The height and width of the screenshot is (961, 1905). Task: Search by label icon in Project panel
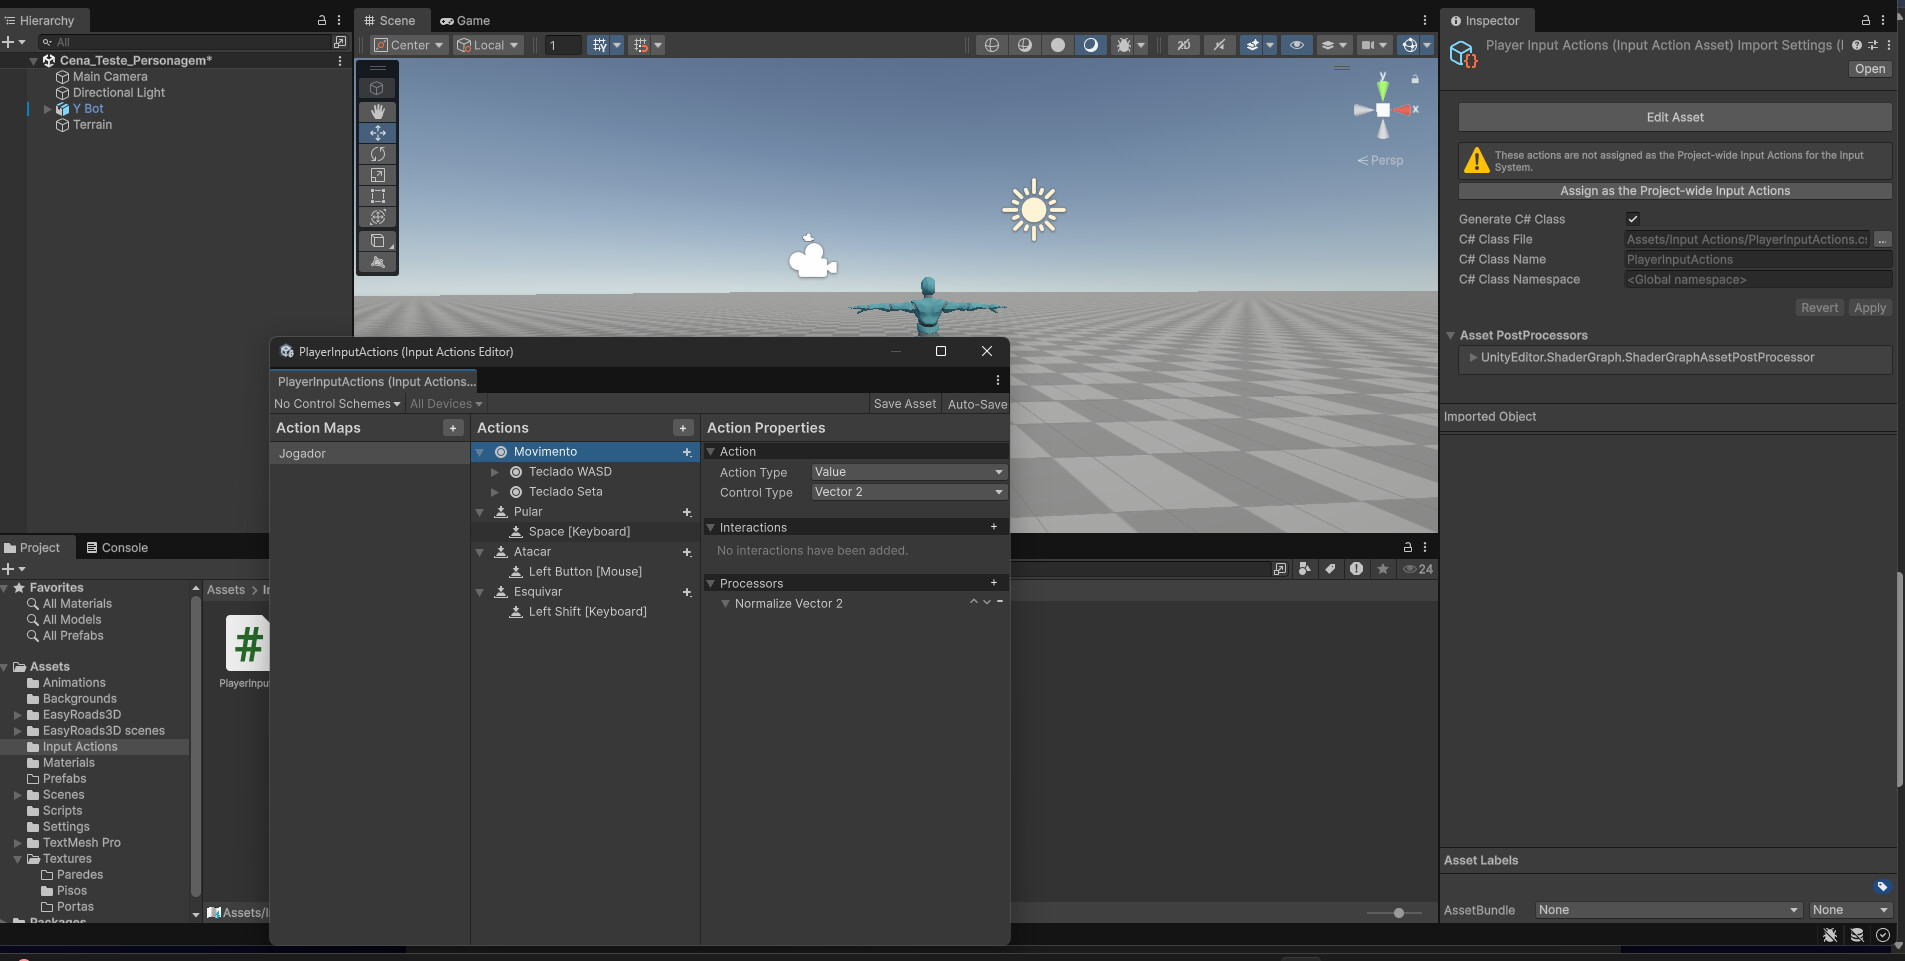[1331, 569]
